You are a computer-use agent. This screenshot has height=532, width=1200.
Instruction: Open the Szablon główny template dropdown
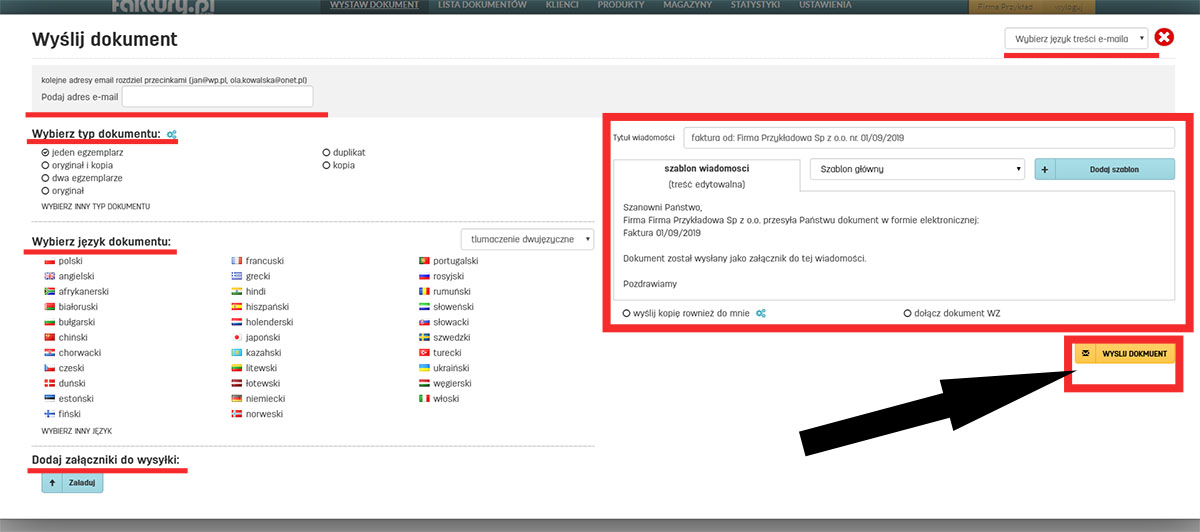coord(917,169)
